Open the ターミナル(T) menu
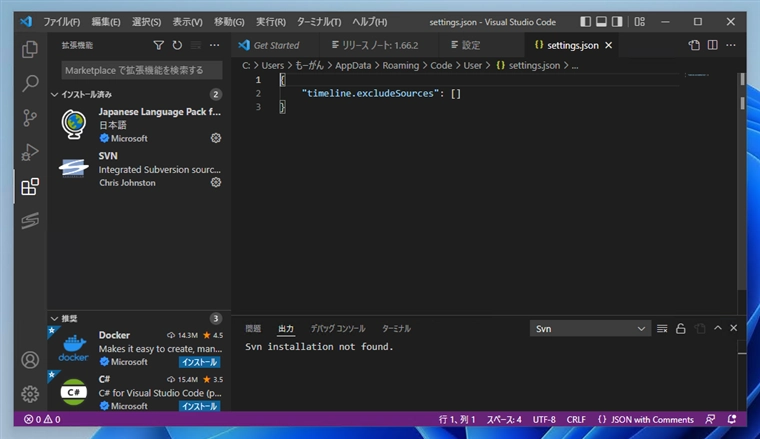The image size is (760, 439). coord(319,22)
